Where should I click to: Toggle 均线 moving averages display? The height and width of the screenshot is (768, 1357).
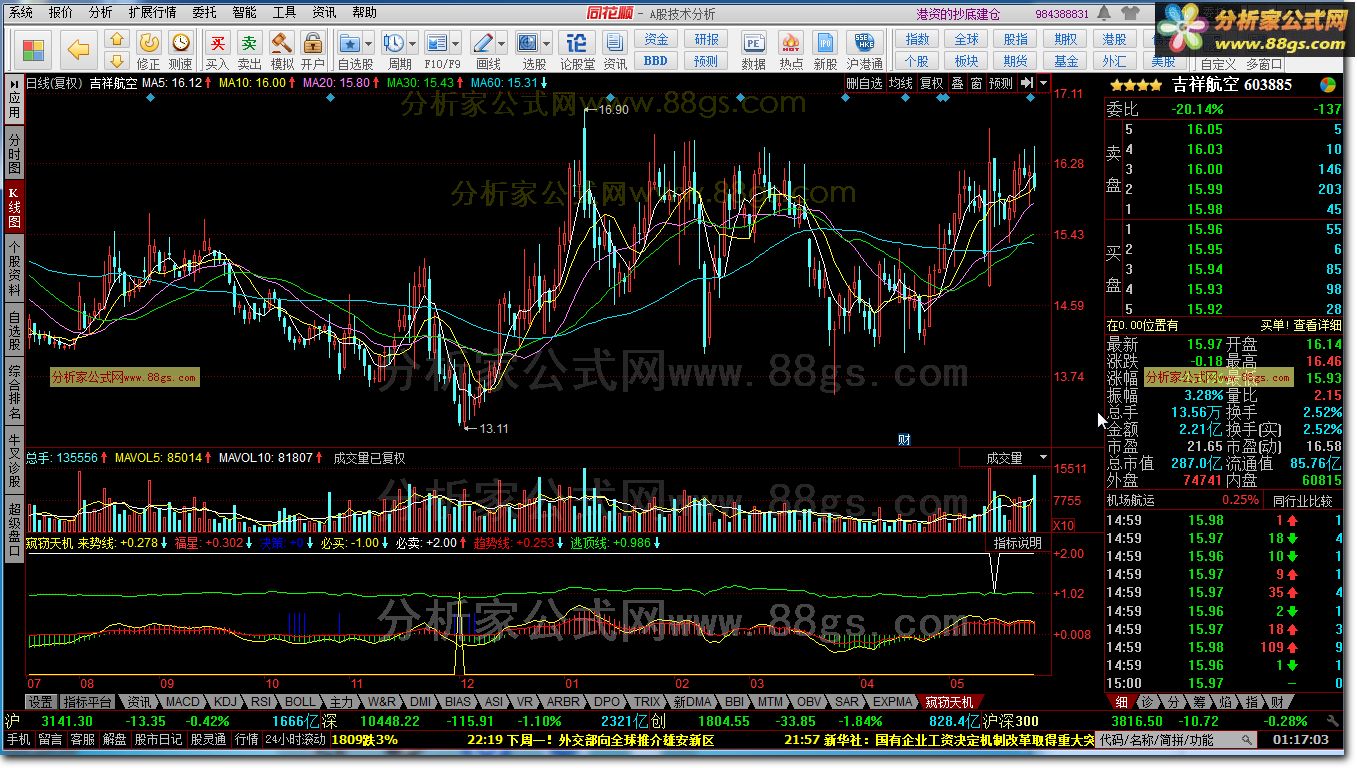tap(901, 84)
